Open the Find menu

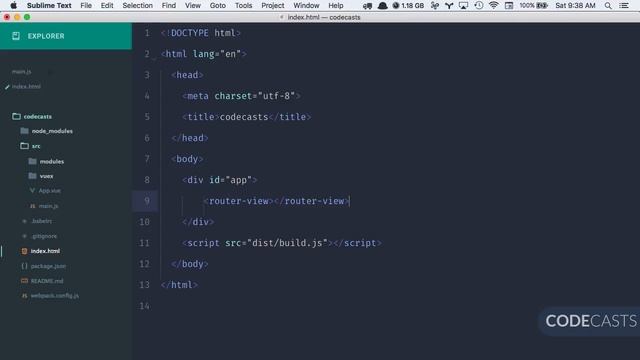(169, 5)
